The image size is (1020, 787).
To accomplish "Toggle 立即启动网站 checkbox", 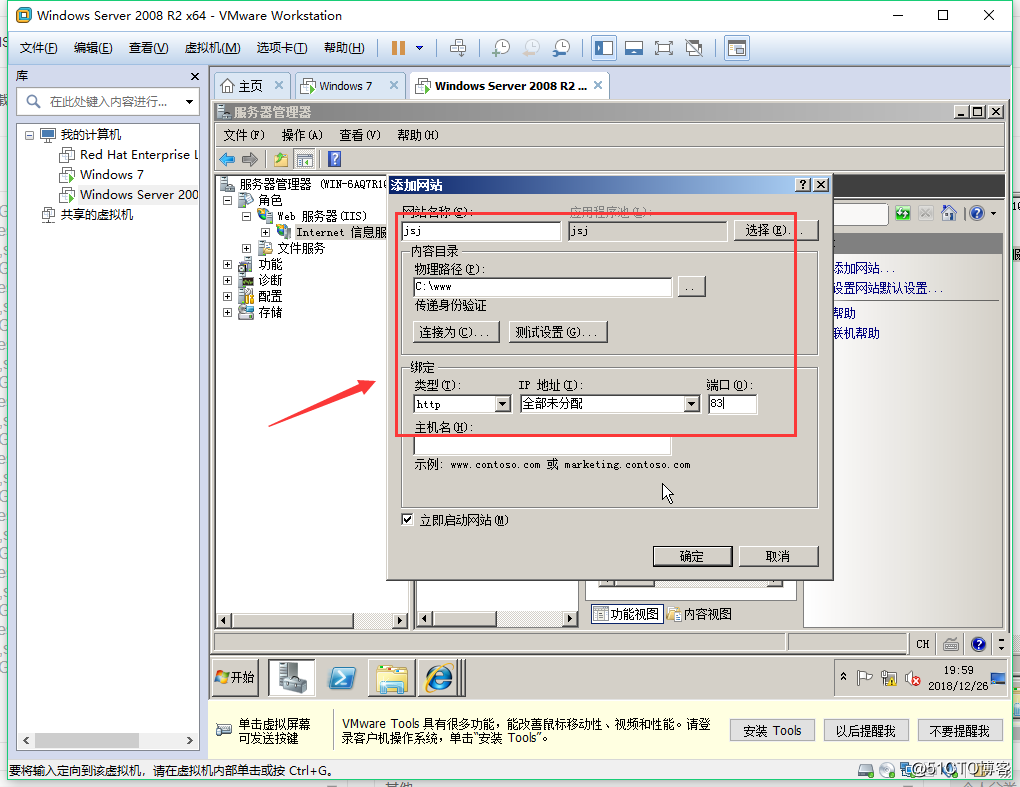I will 407,520.
